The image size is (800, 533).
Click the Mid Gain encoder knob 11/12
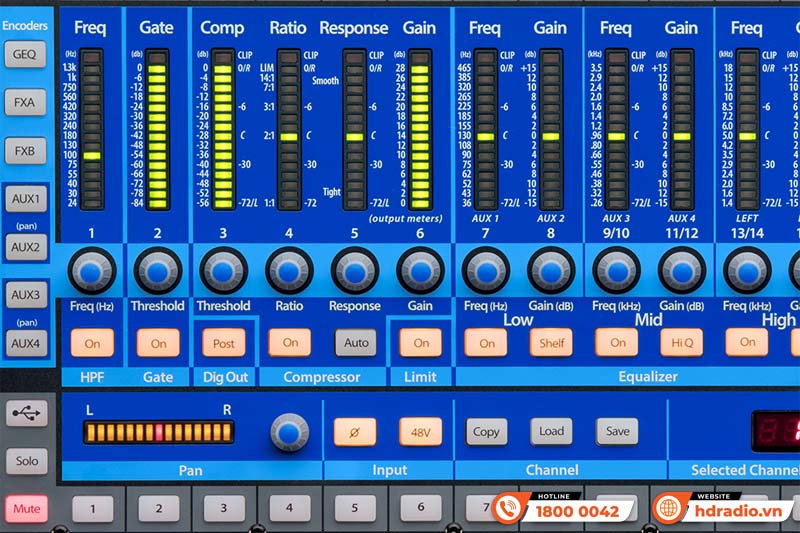pos(682,271)
